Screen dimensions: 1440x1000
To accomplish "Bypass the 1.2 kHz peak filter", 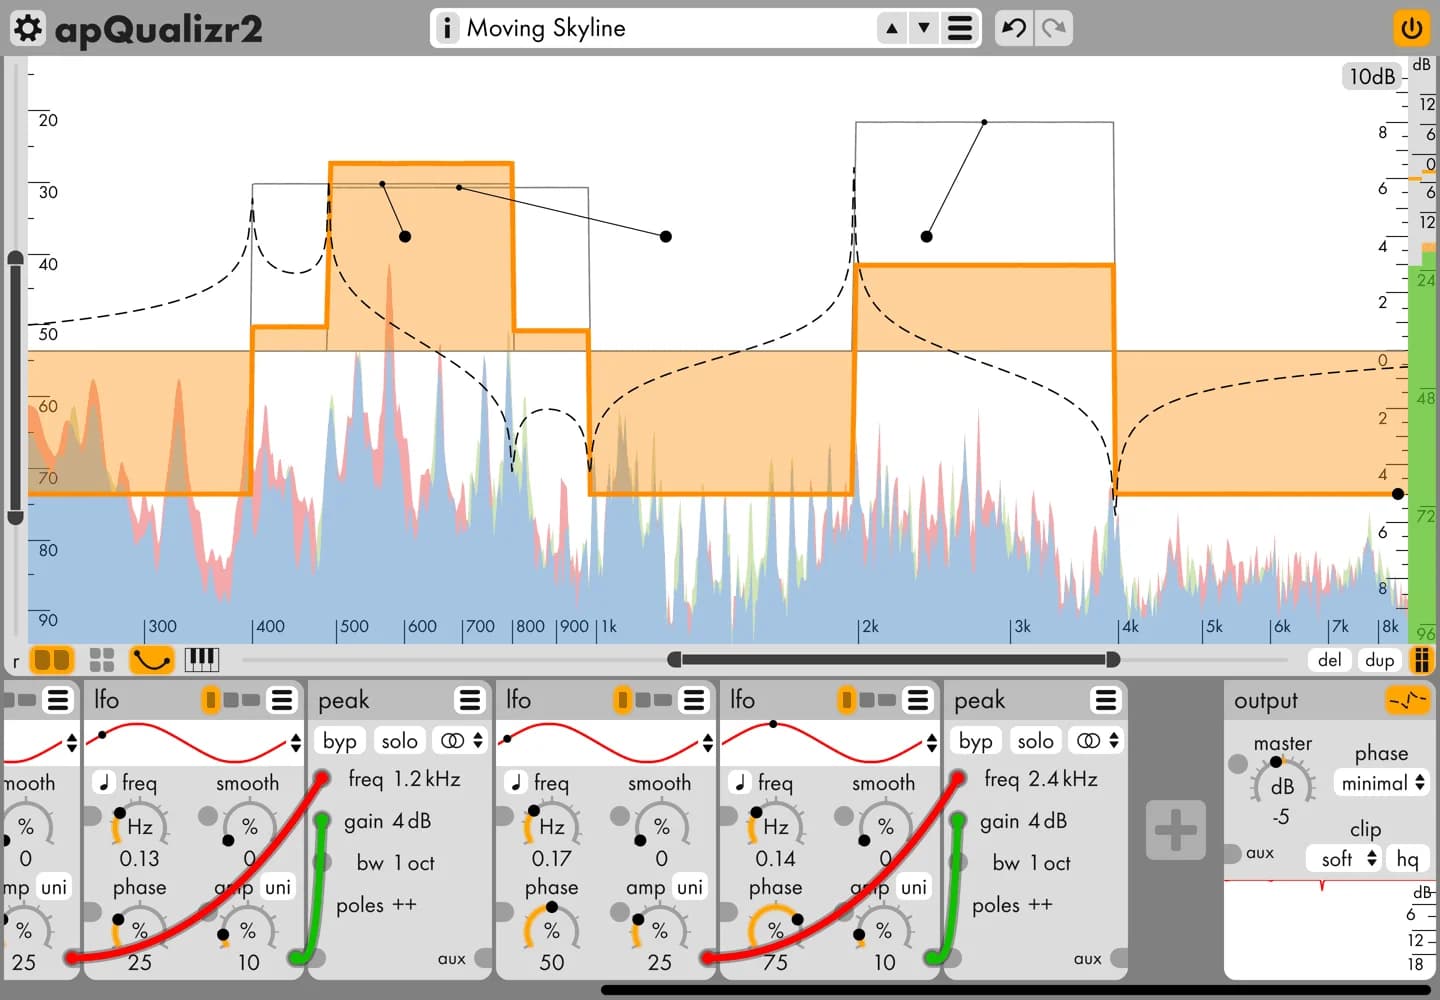I will pyautogui.click(x=340, y=741).
